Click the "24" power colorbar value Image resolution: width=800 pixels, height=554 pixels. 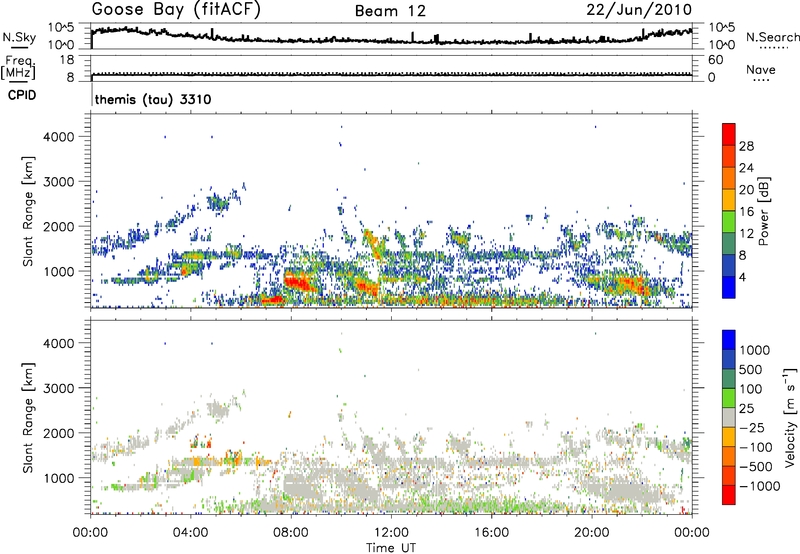pyautogui.click(x=746, y=168)
